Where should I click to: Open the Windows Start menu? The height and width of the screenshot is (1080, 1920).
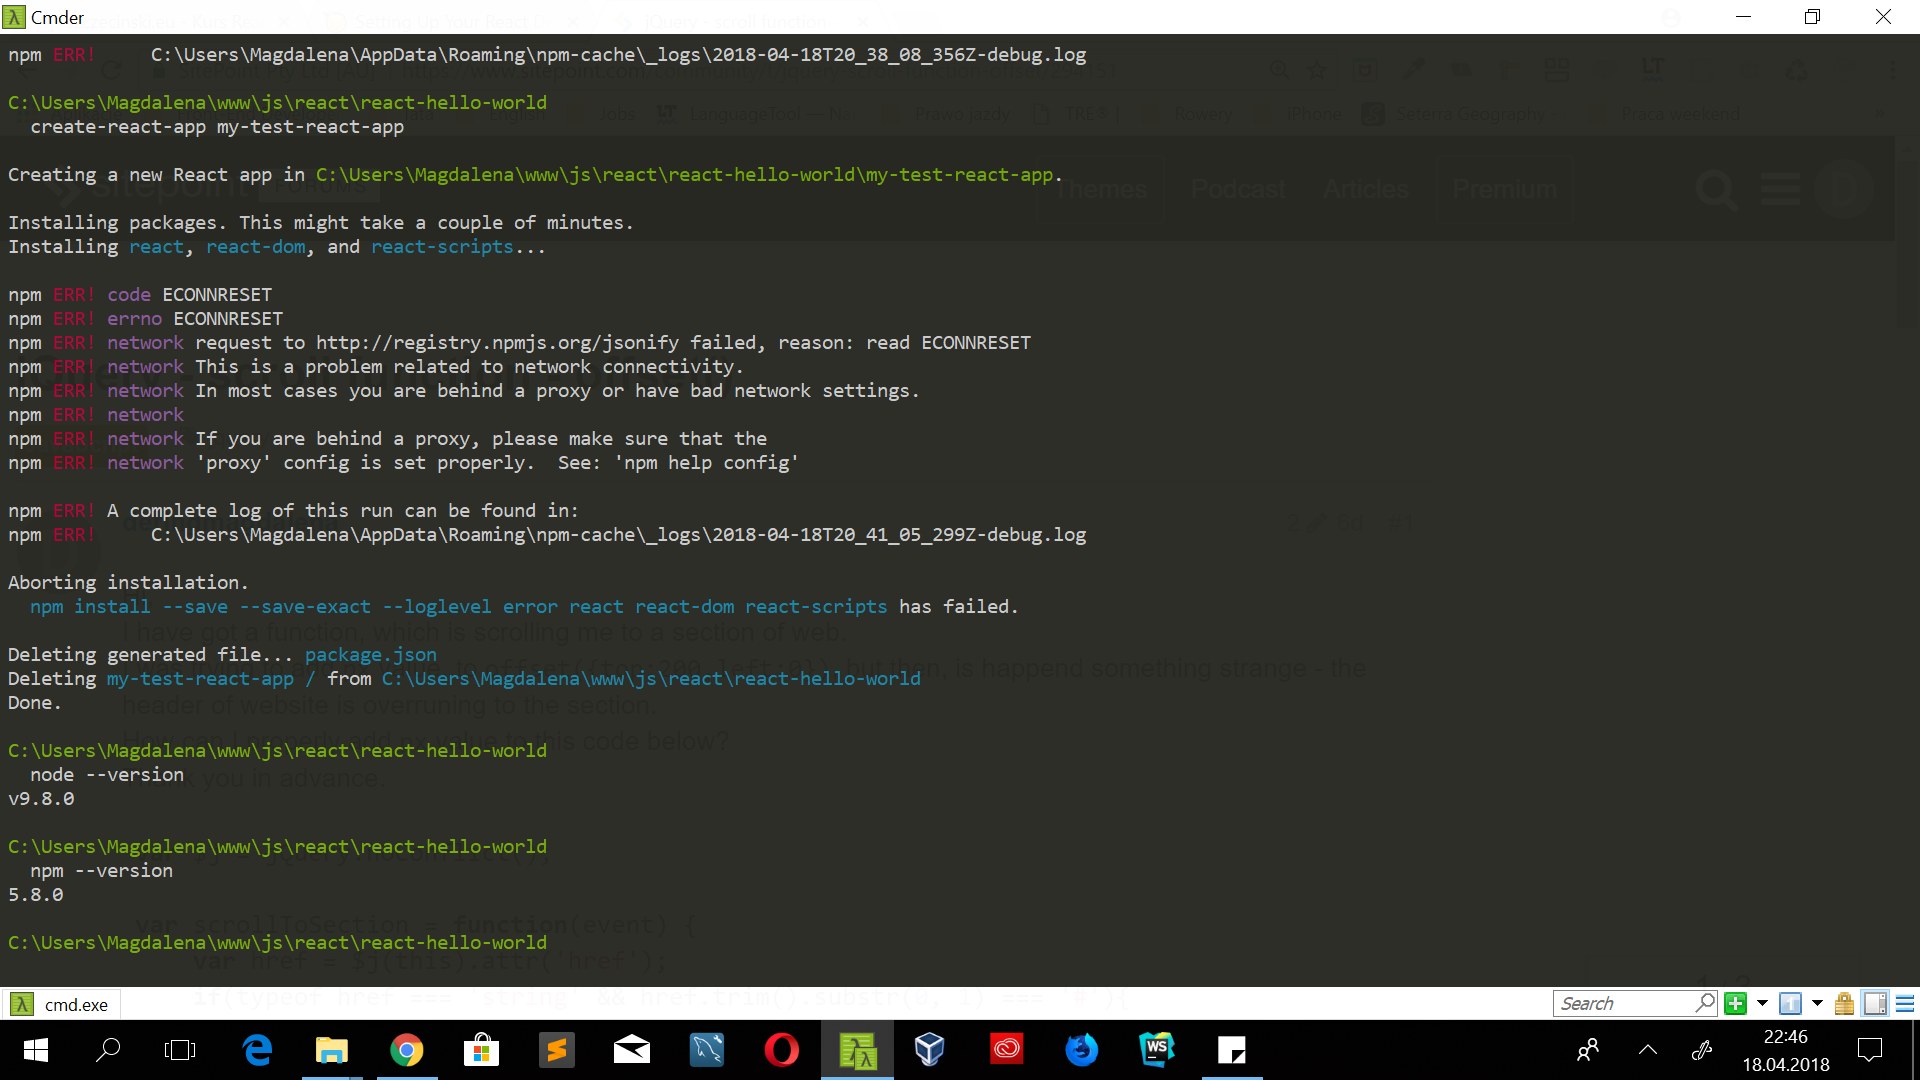[x=36, y=1050]
